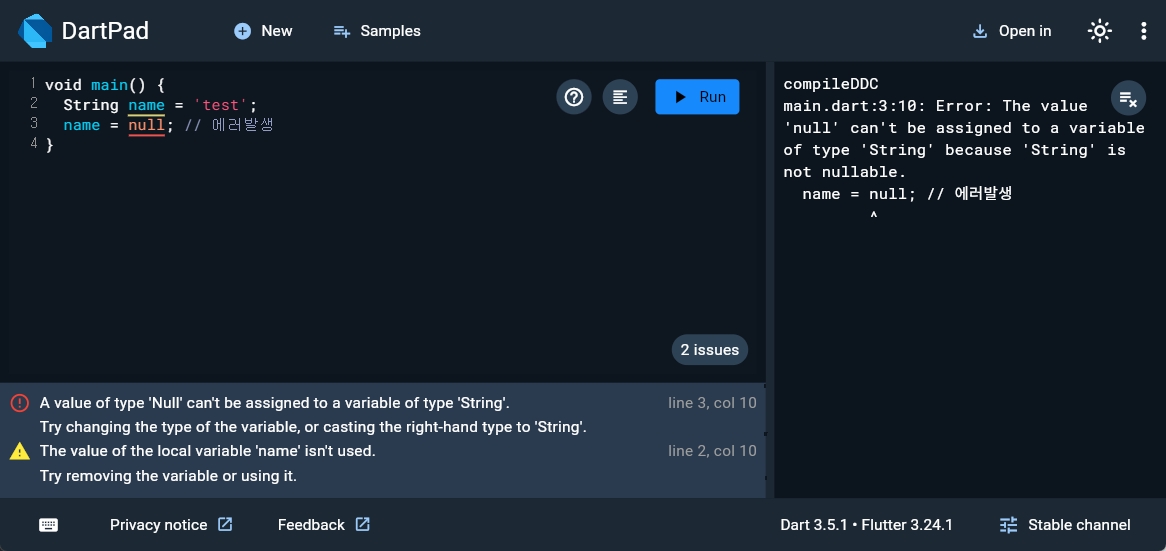Click the underlined 'null' in code line 3
The width and height of the screenshot is (1166, 551).
146,125
